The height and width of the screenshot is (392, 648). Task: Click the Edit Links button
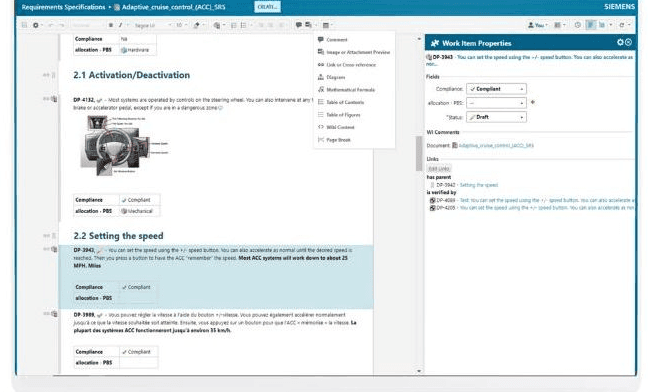pos(439,169)
